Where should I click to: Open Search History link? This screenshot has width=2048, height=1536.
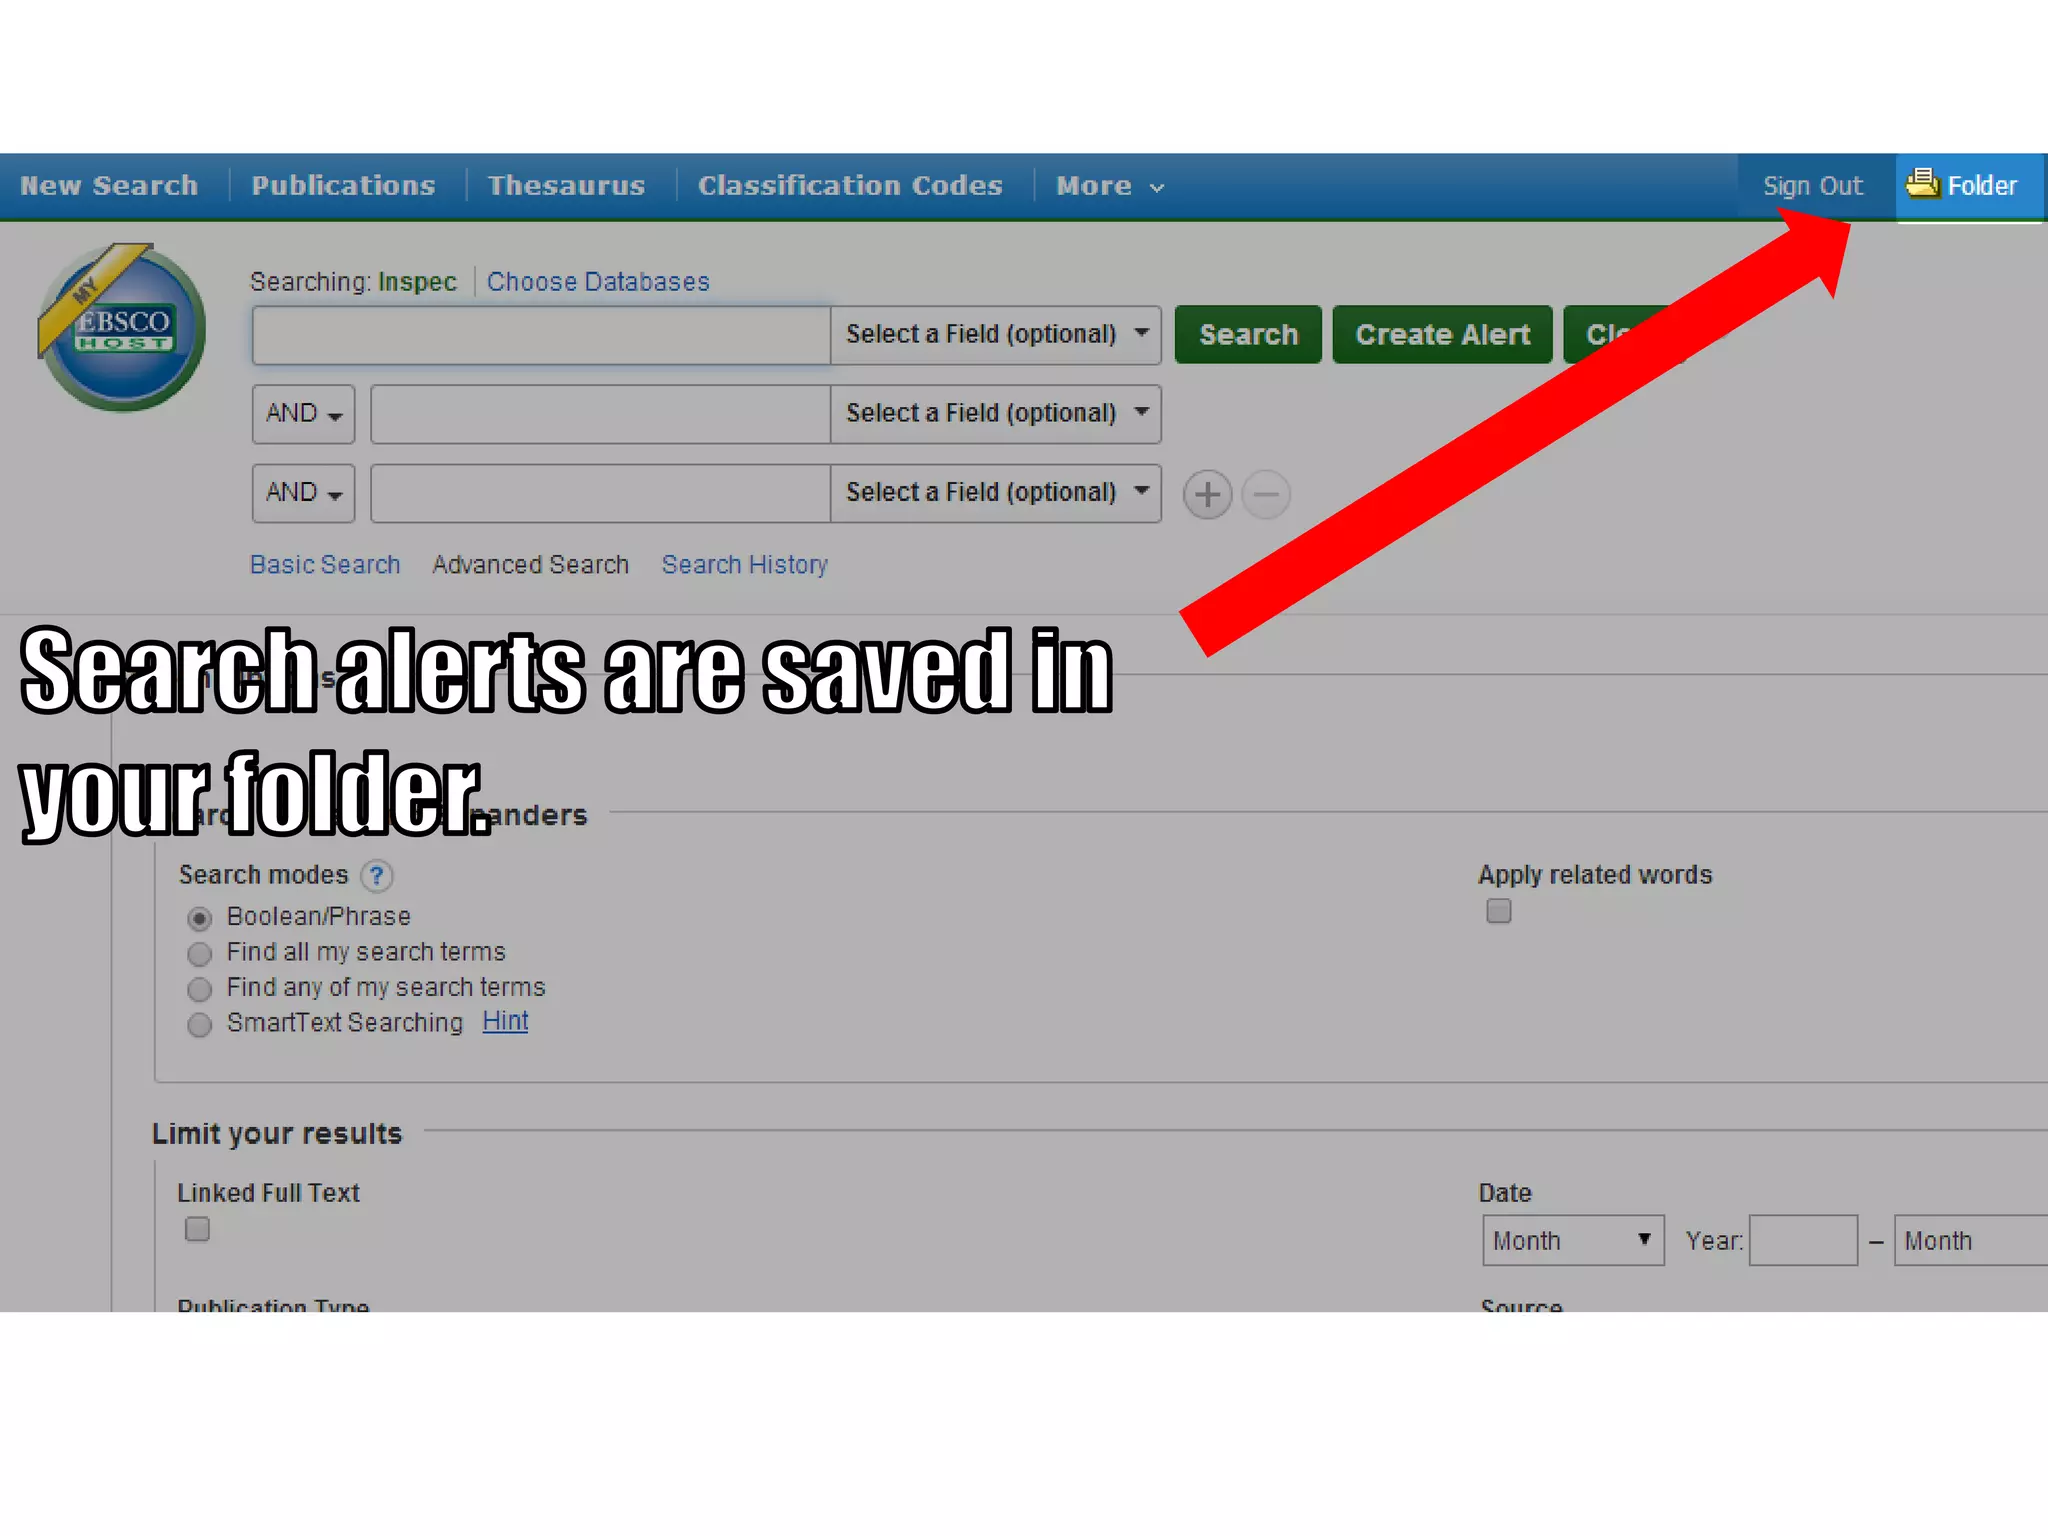point(745,565)
